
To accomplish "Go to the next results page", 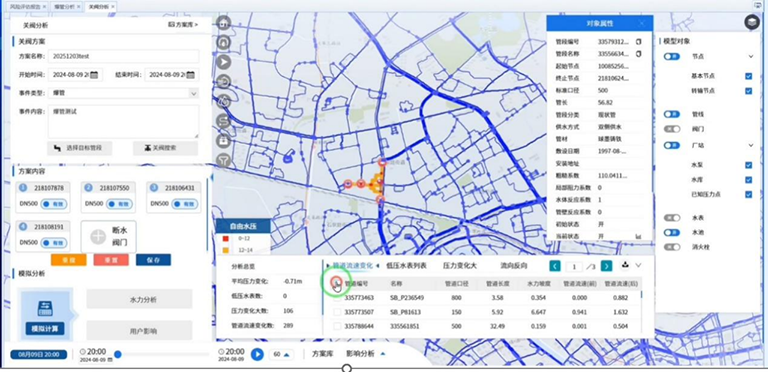I will point(606,266).
